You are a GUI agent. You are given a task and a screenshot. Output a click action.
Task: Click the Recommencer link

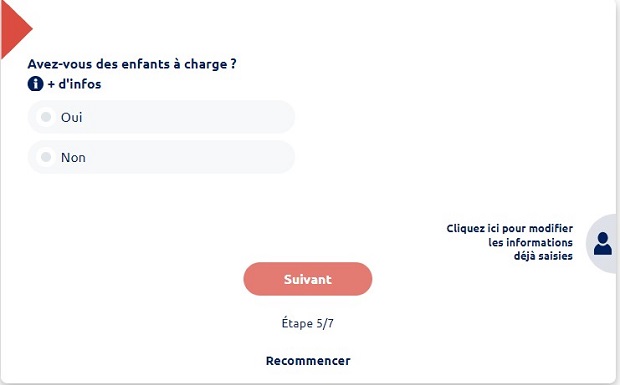308,361
